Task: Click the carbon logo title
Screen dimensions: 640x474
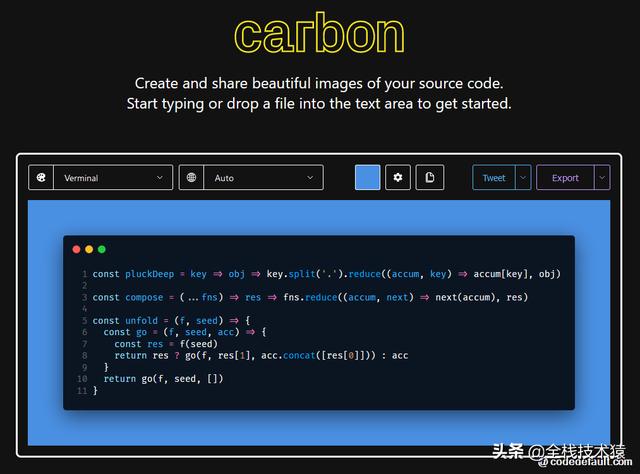Action: pyautogui.click(x=319, y=34)
